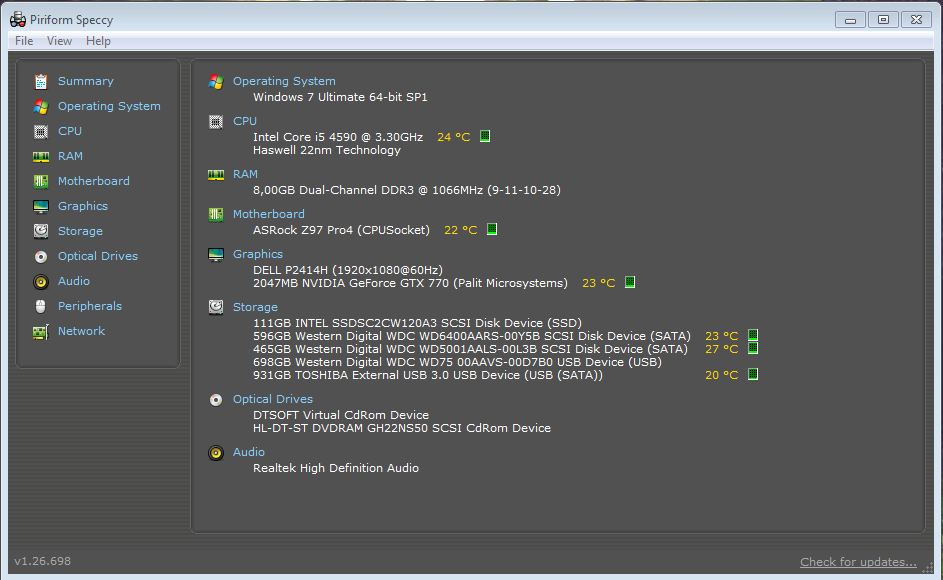Click the green indicator beside motherboard 22 °C
This screenshot has width=943, height=580.
click(491, 229)
